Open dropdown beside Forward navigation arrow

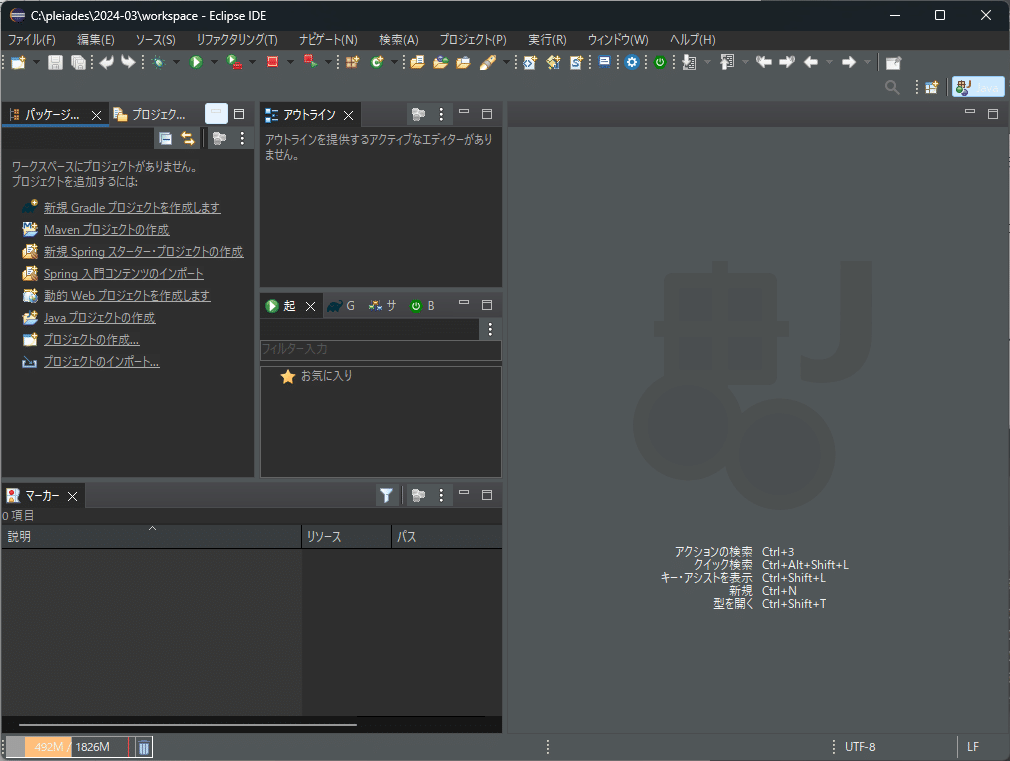coord(867,63)
